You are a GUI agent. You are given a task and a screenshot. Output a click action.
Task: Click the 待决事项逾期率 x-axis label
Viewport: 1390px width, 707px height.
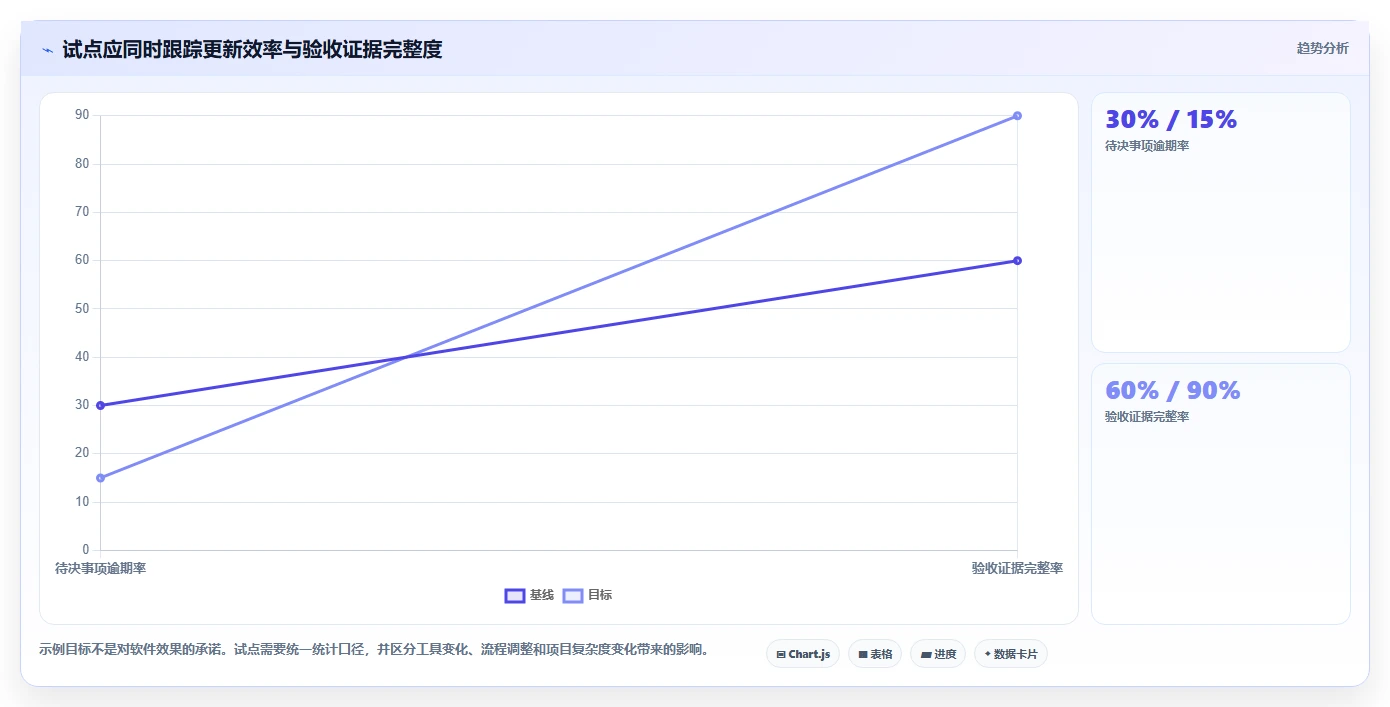100,568
